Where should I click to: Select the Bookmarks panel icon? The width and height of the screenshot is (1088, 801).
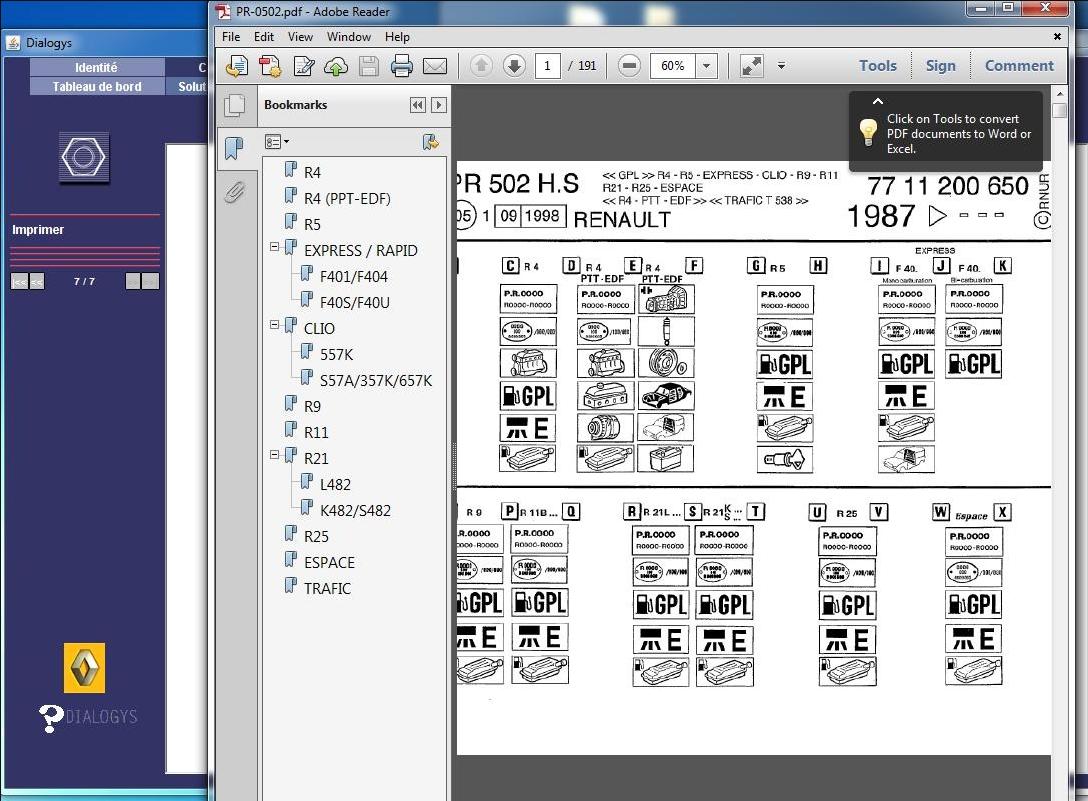[235, 148]
